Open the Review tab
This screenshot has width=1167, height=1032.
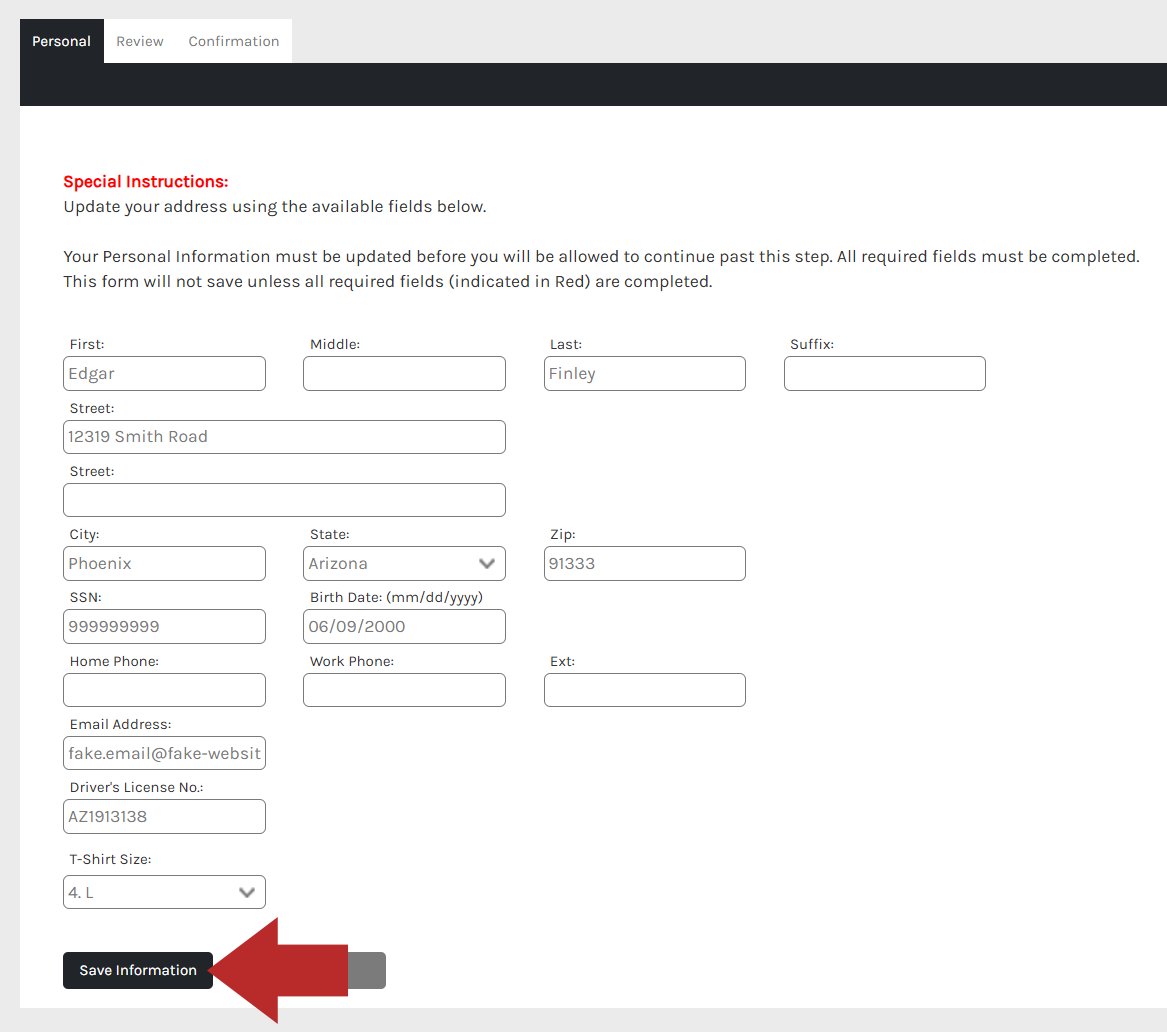[140, 41]
